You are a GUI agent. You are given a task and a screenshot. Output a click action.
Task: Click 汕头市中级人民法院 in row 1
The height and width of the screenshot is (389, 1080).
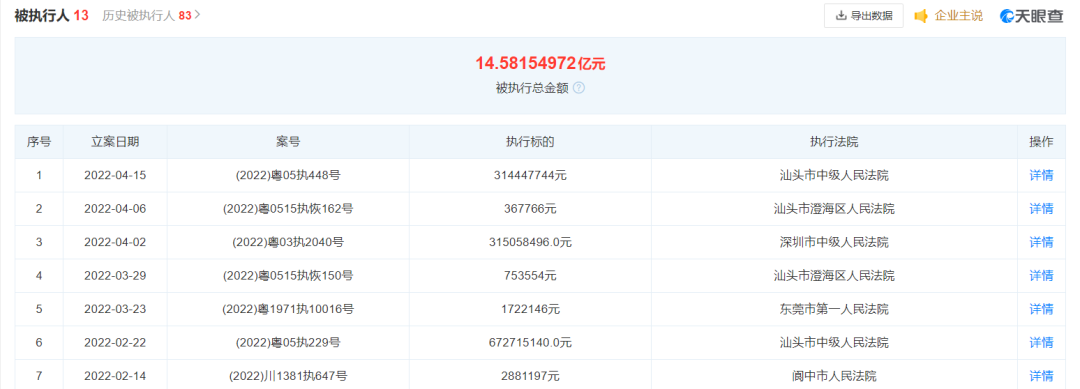click(x=834, y=176)
